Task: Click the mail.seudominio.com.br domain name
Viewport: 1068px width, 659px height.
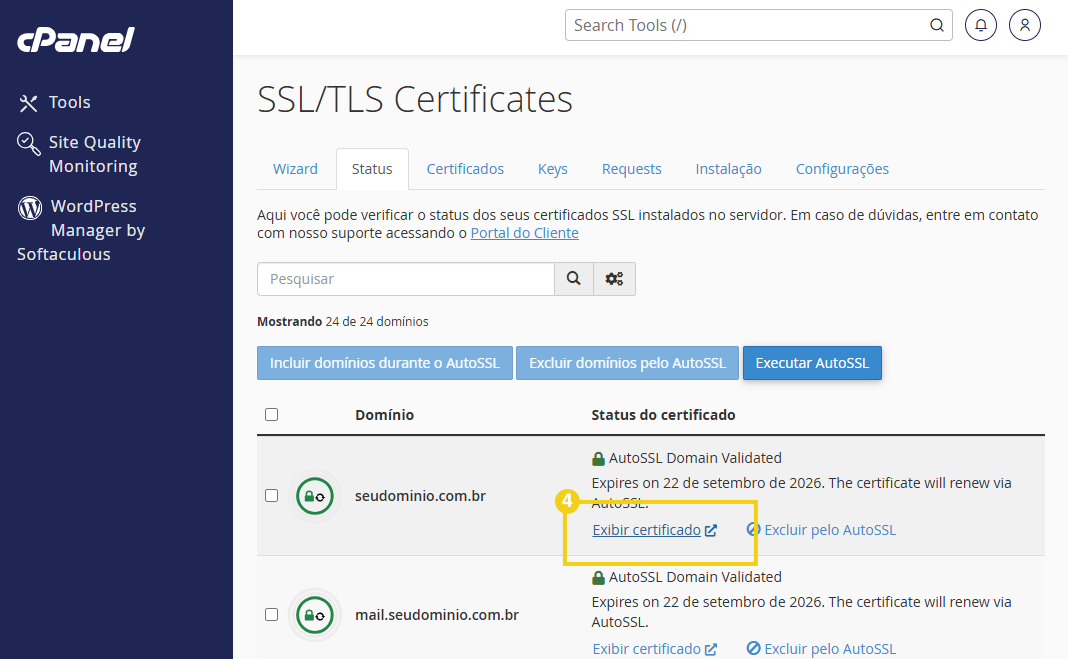Action: click(x=437, y=615)
